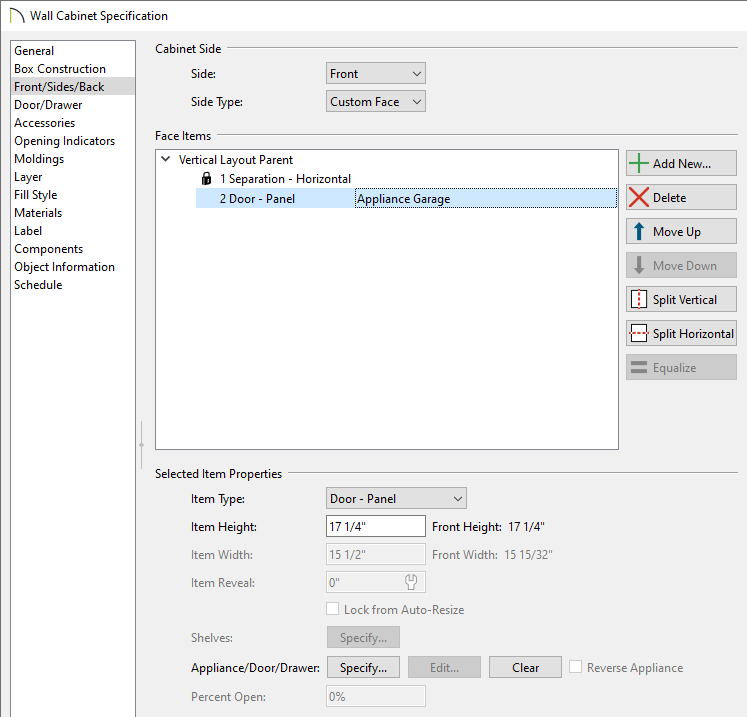
Task: Click the Move Down button
Action: (681, 265)
